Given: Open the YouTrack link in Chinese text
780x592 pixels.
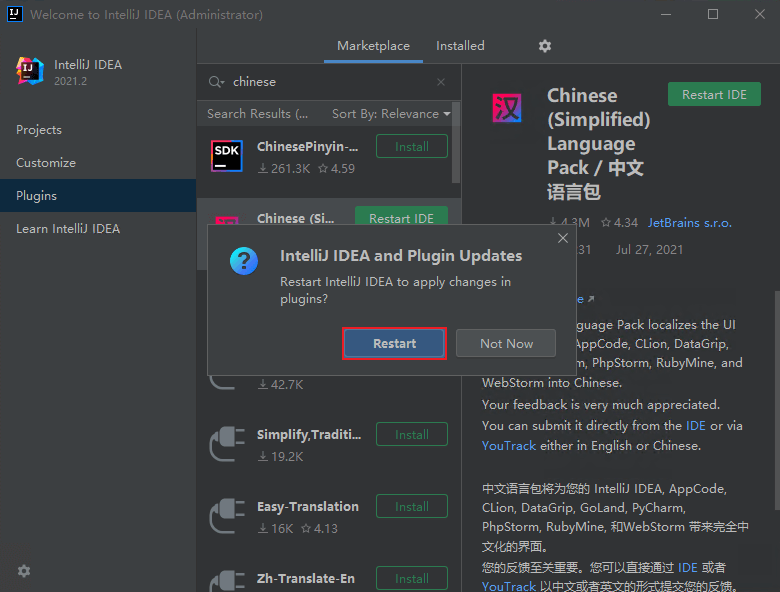Looking at the screenshot, I should pyautogui.click(x=508, y=586).
